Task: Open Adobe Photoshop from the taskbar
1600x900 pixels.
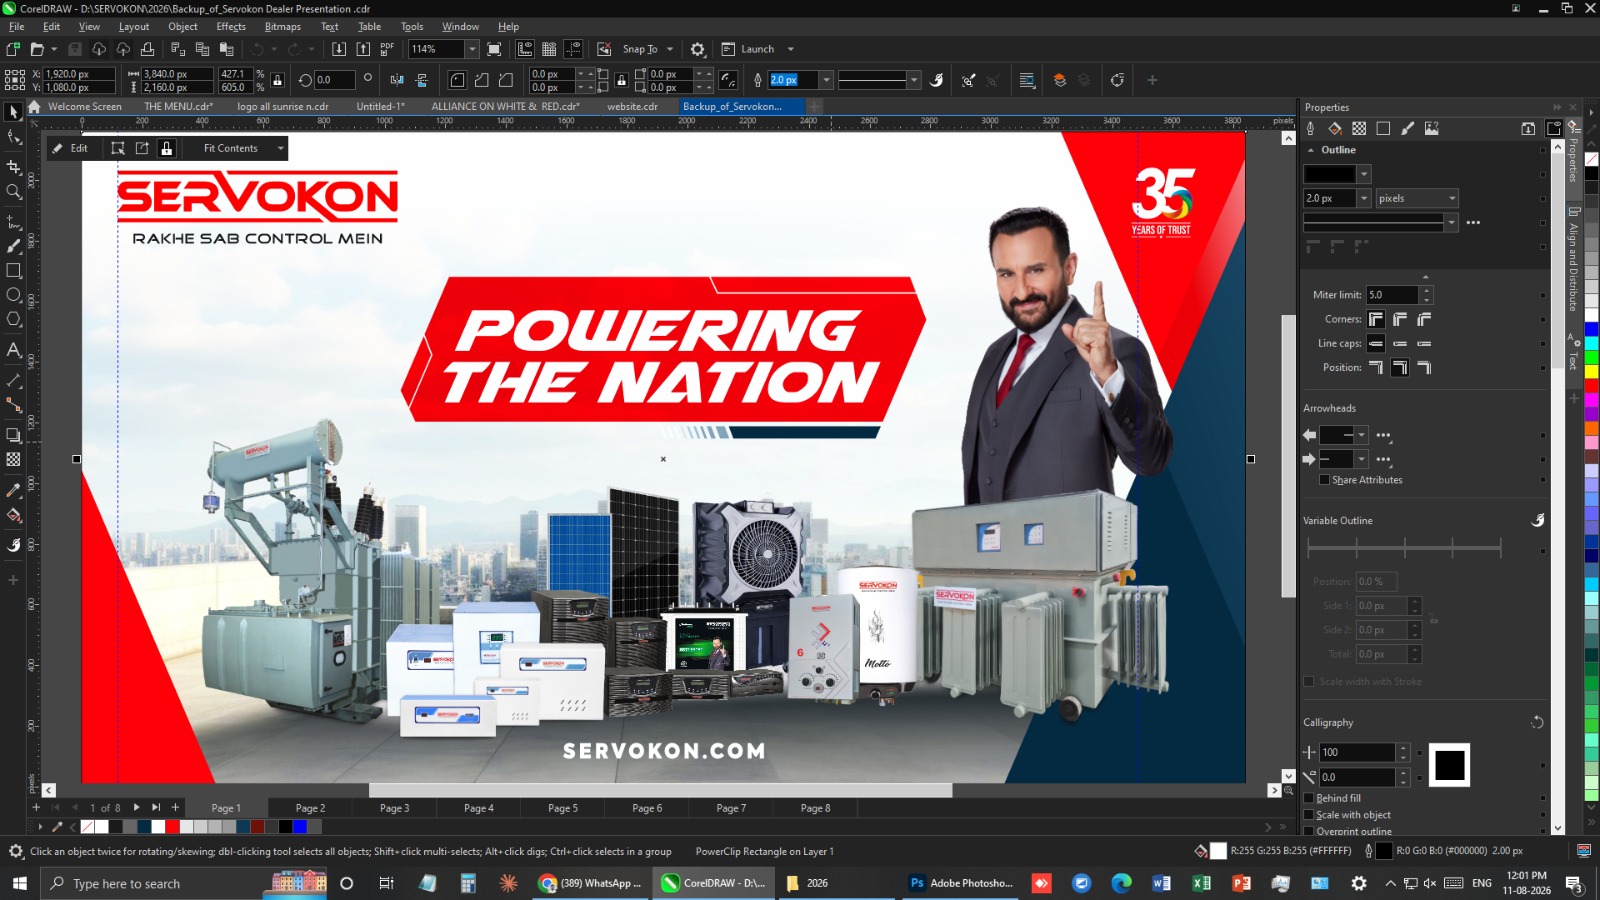Action: (960, 883)
